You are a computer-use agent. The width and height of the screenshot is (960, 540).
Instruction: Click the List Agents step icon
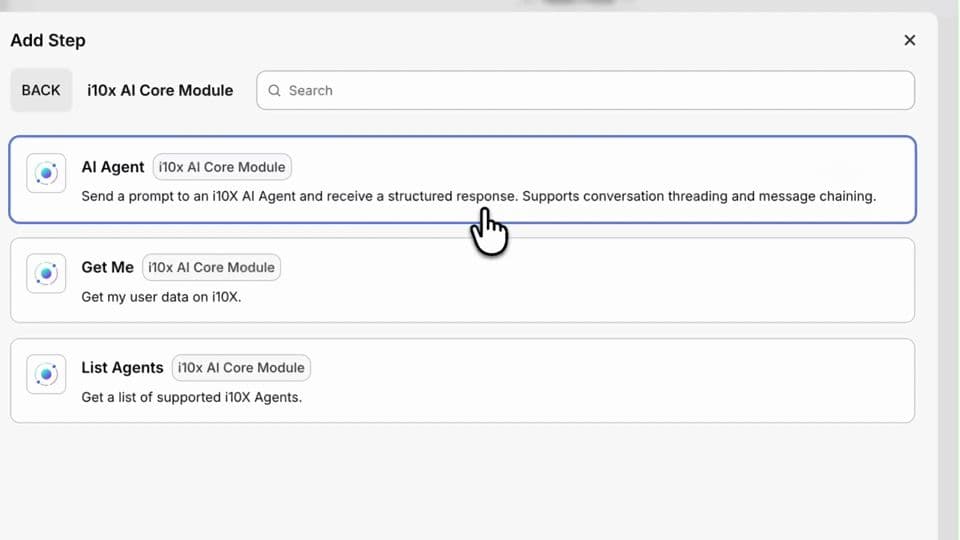click(46, 374)
